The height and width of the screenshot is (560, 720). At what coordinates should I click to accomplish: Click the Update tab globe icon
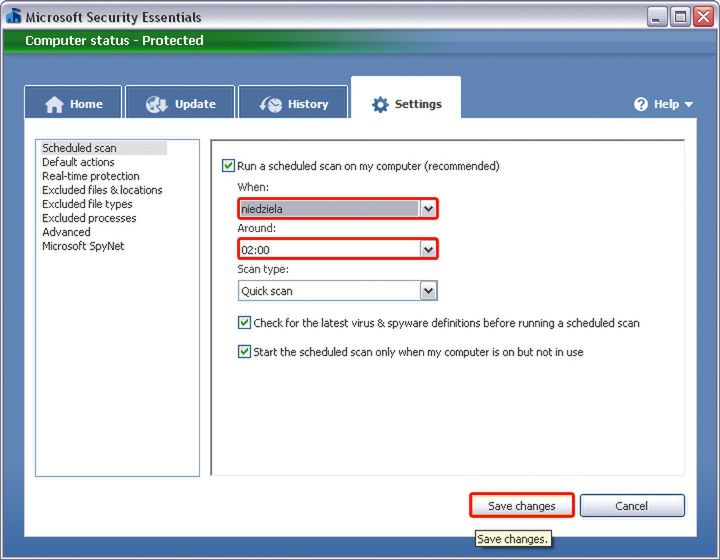click(x=157, y=105)
